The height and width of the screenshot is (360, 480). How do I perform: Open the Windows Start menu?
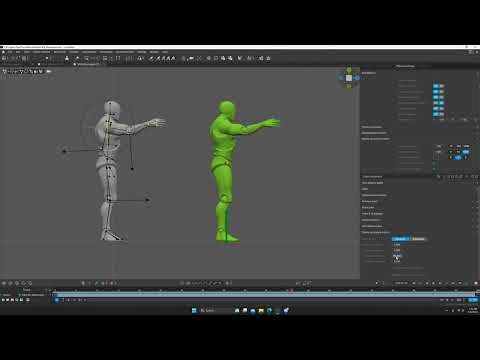(x=194, y=310)
